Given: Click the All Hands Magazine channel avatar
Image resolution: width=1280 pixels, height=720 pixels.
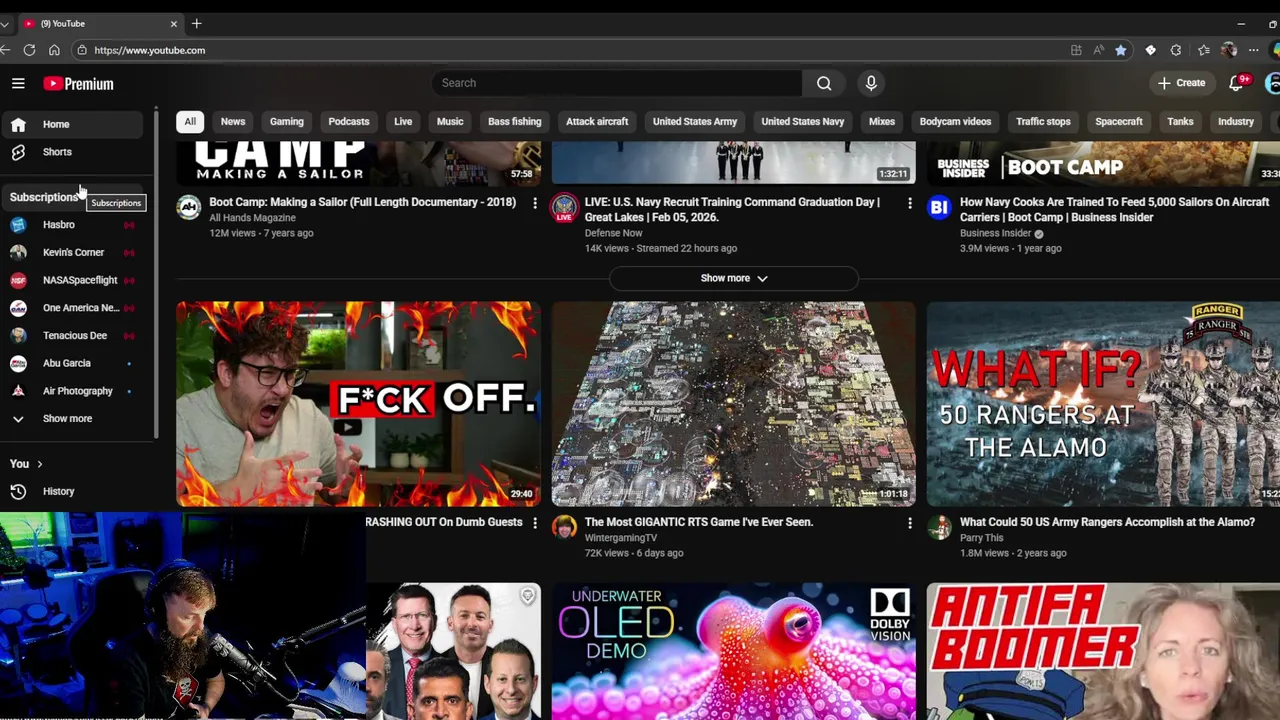Looking at the screenshot, I should click(189, 207).
